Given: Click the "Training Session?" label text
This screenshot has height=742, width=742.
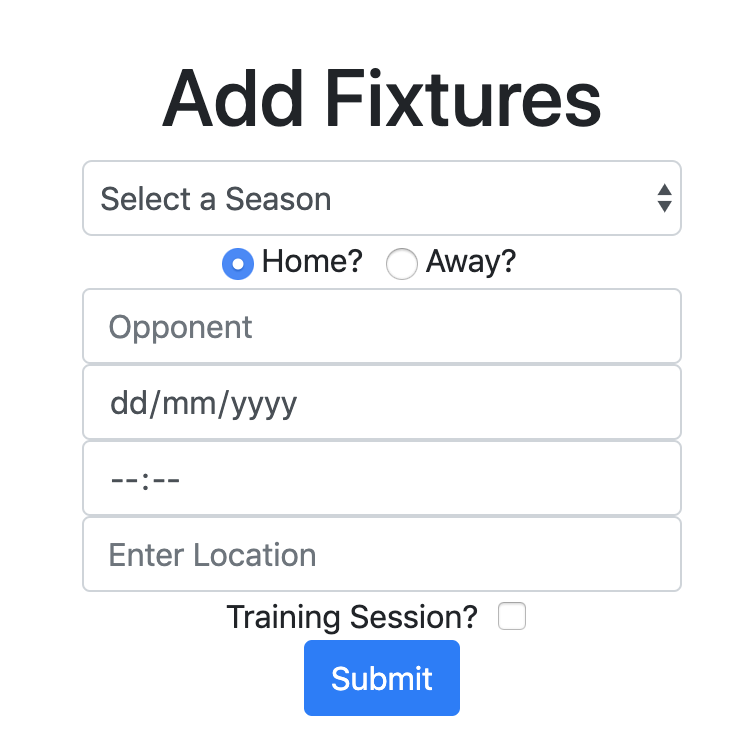Looking at the screenshot, I should point(352,617).
